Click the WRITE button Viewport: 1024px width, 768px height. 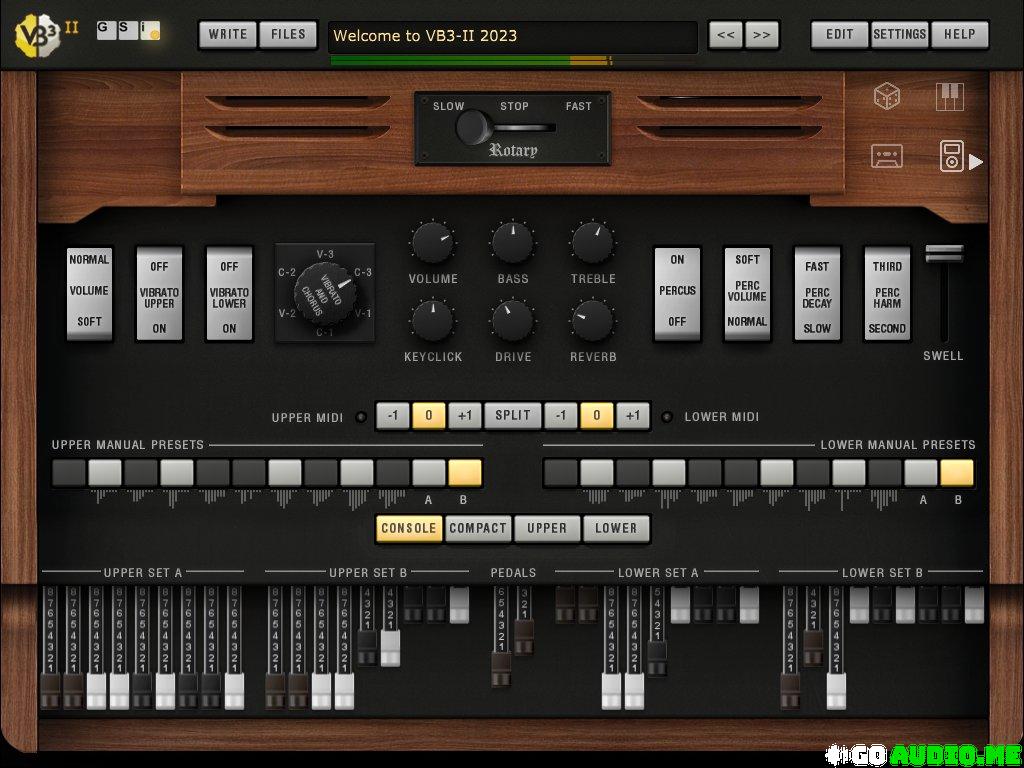(228, 35)
